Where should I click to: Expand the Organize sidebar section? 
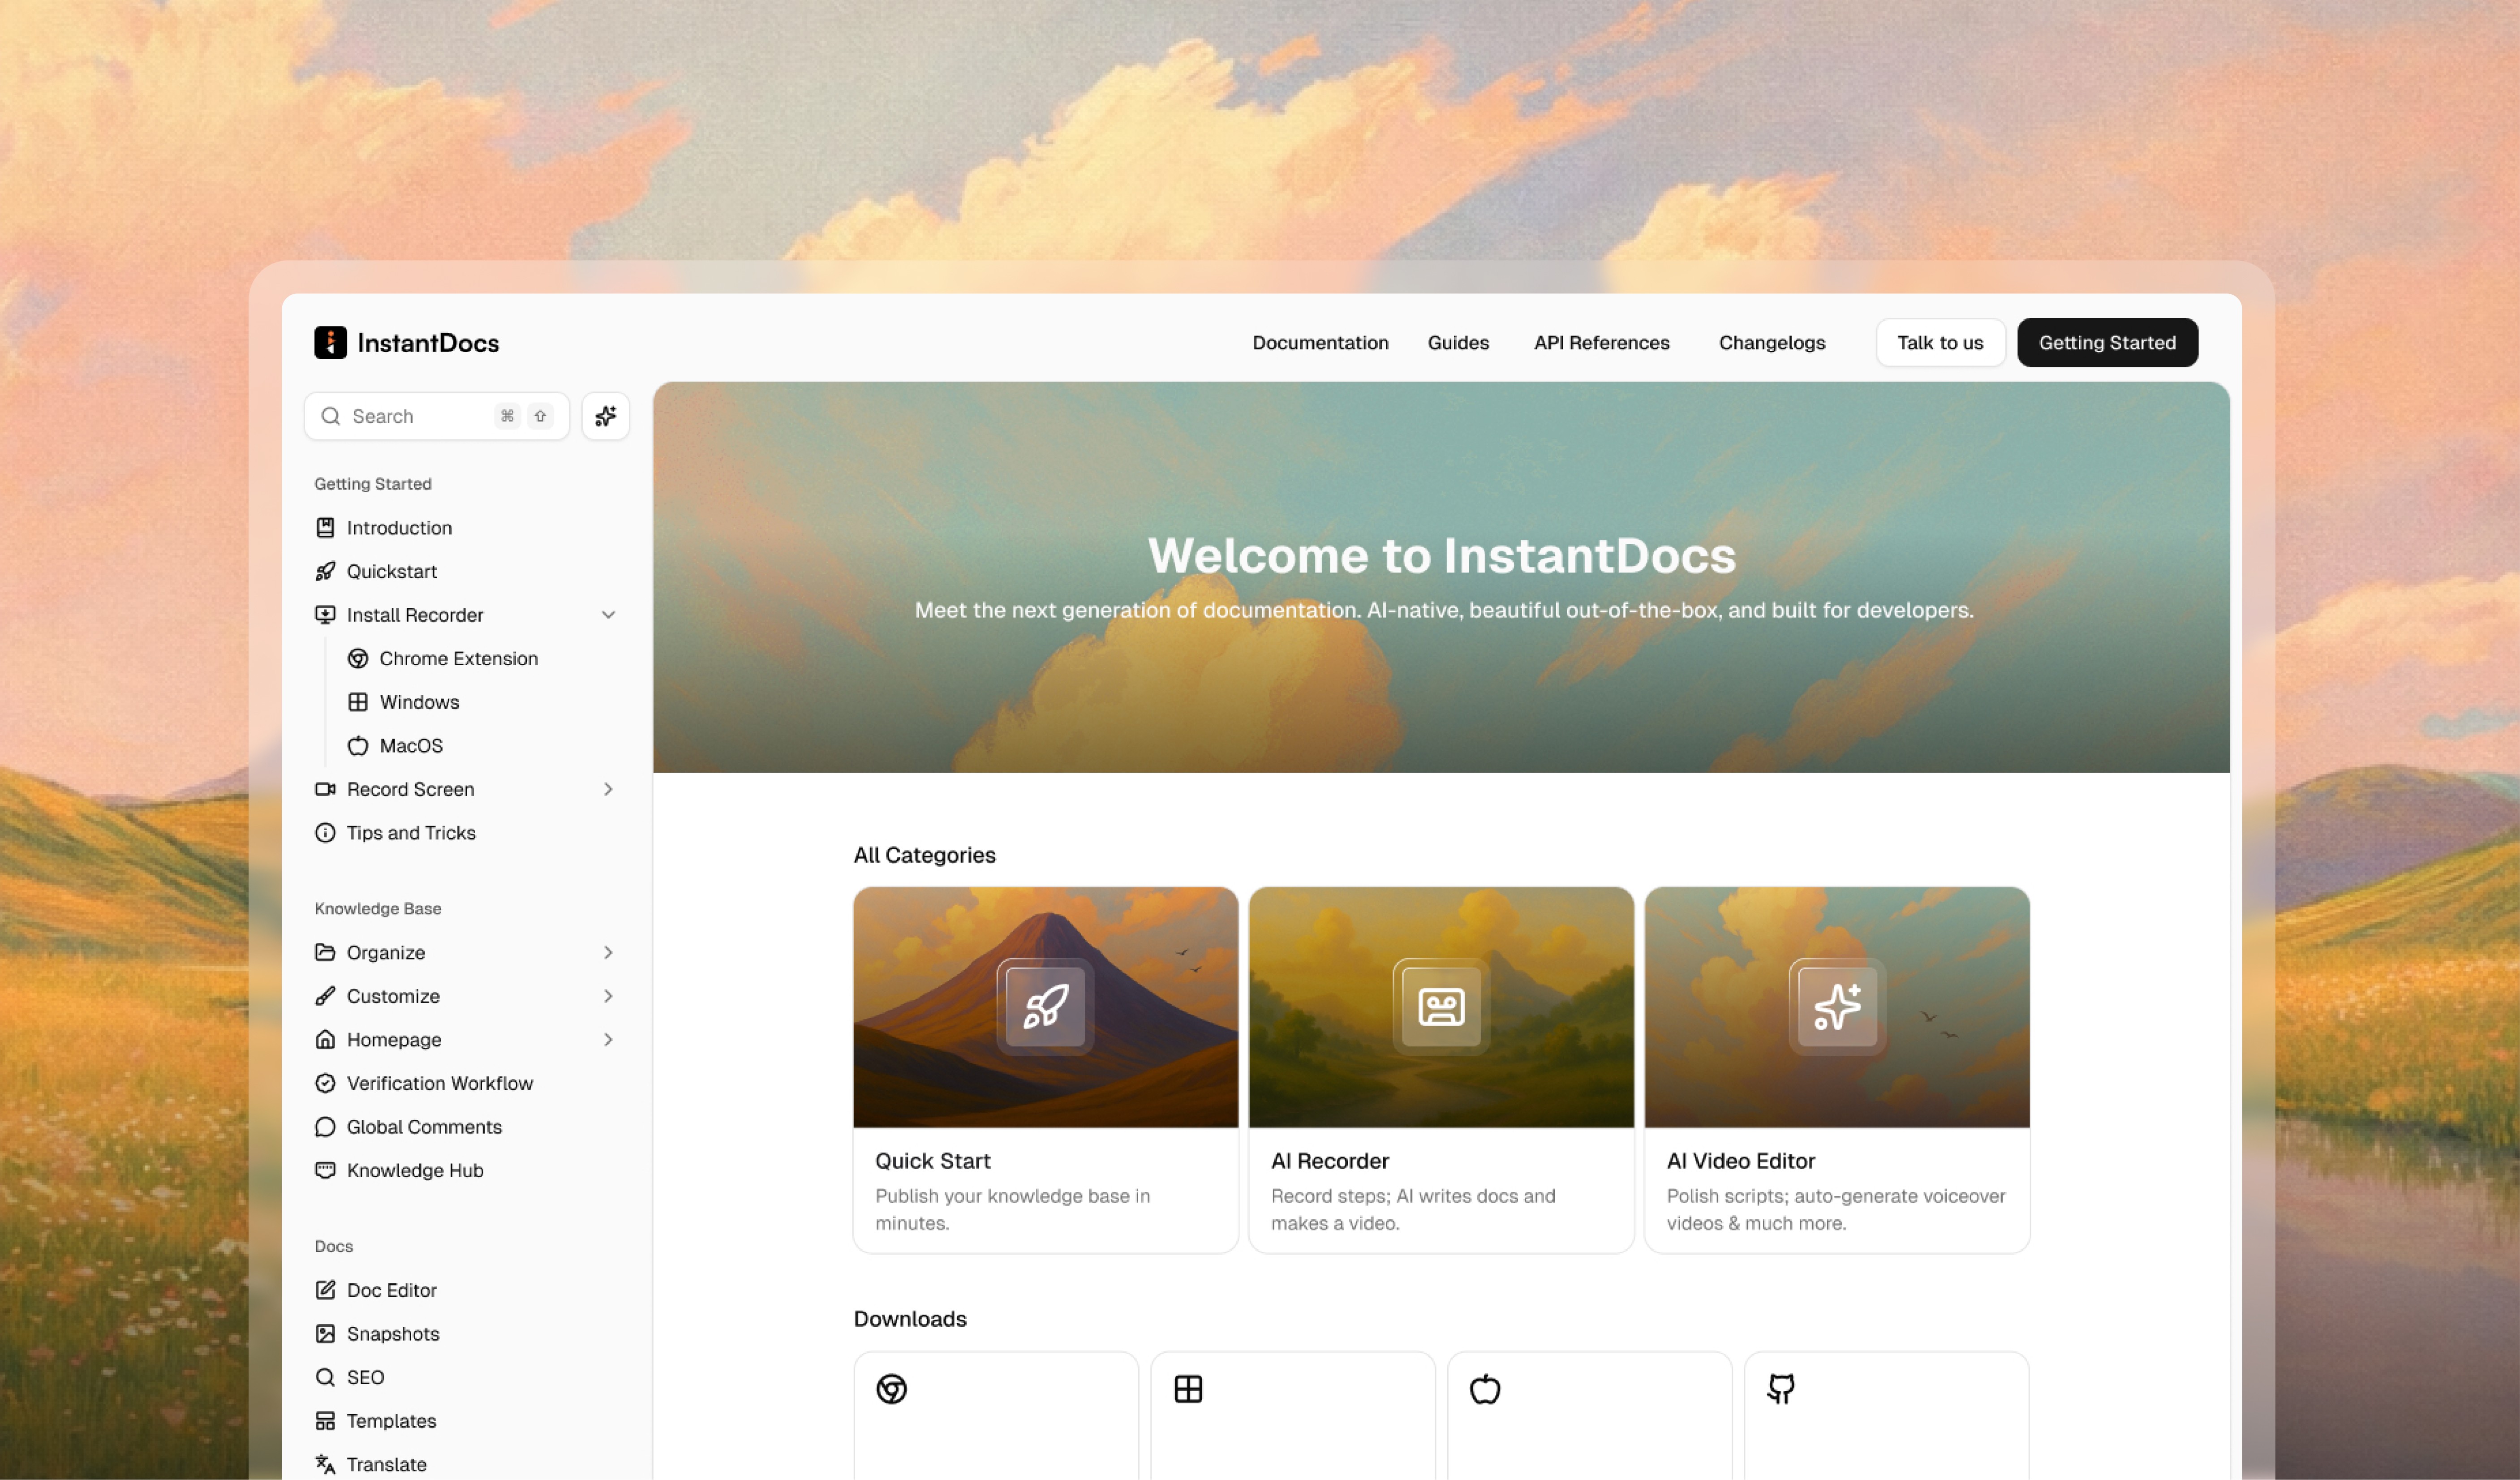click(x=608, y=952)
